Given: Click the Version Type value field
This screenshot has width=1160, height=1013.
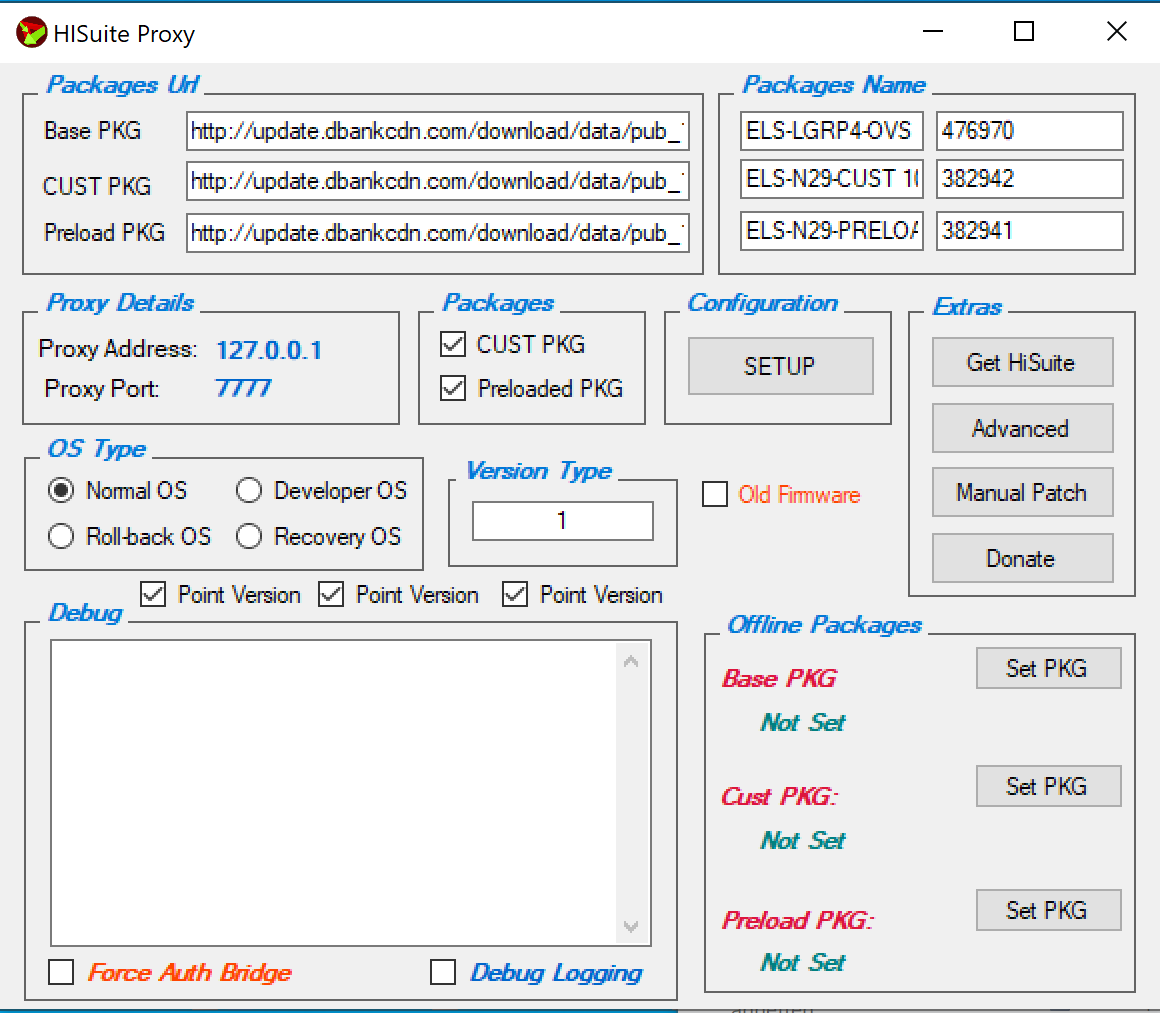Looking at the screenshot, I should click(562, 521).
